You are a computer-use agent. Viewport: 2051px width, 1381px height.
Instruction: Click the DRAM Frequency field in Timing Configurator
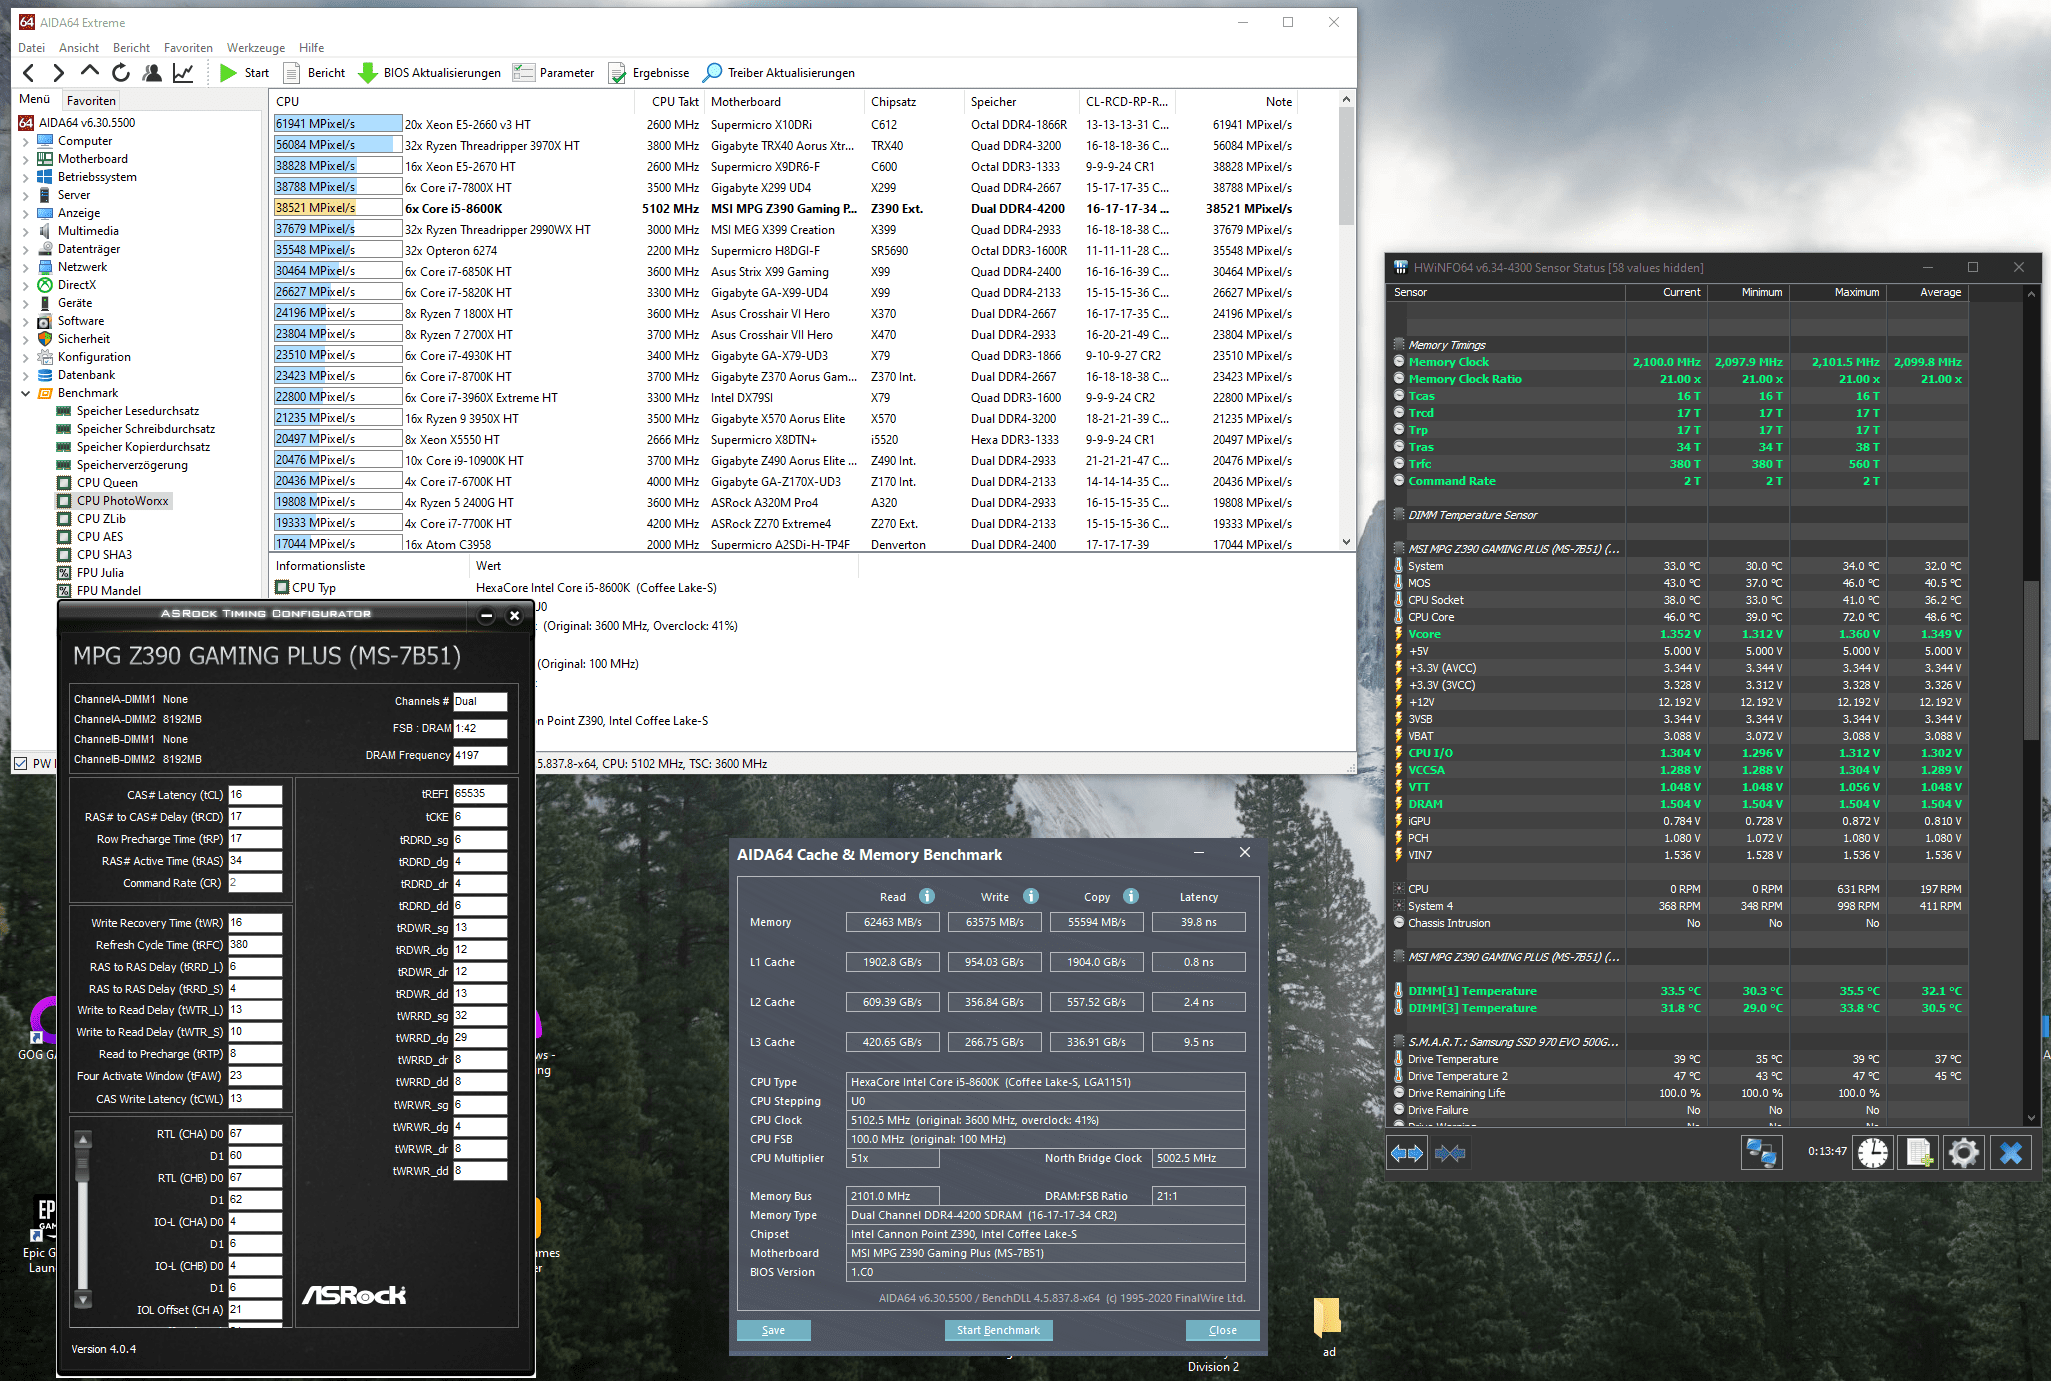pos(480,756)
